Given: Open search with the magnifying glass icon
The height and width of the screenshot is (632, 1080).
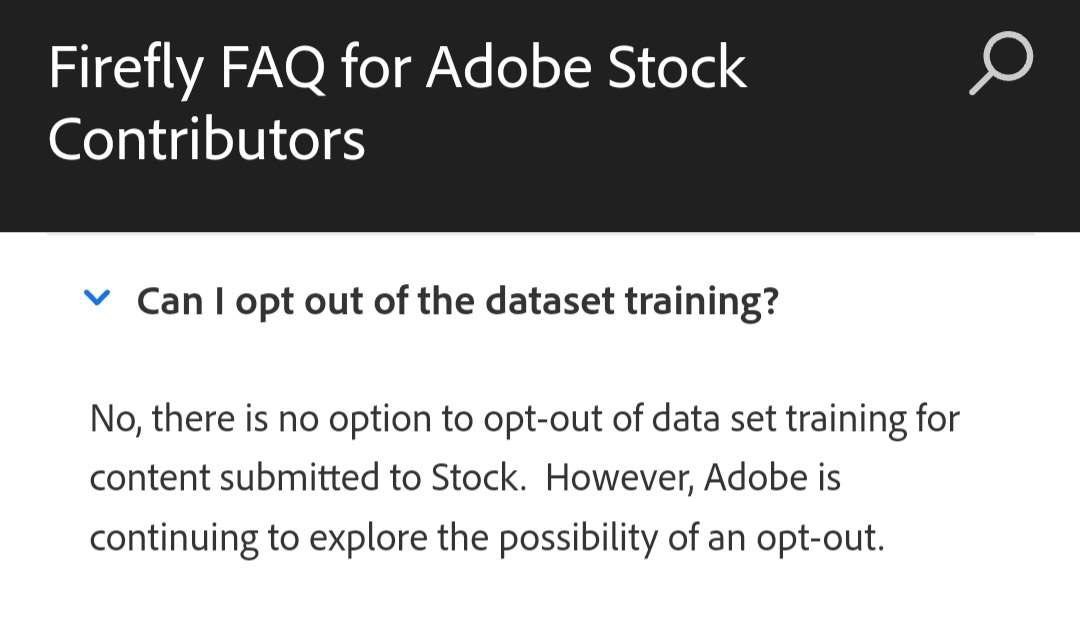Looking at the screenshot, I should pos(1001,64).
